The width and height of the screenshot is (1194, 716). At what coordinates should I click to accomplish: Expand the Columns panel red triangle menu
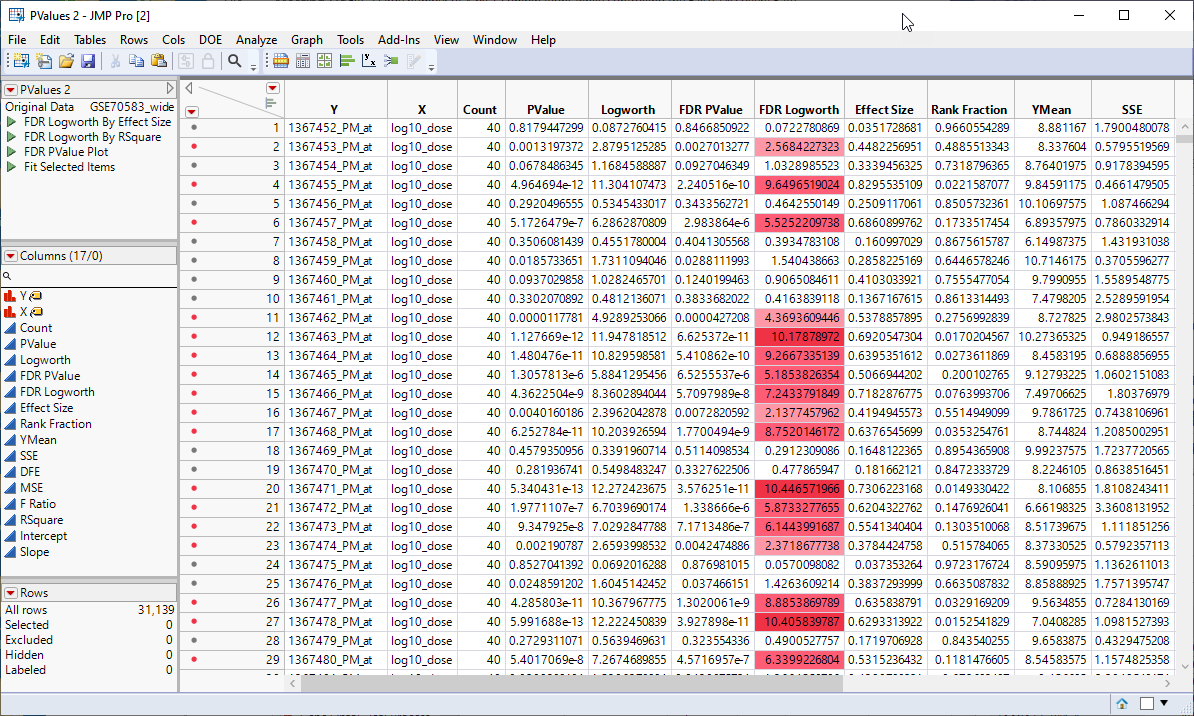pos(11,256)
